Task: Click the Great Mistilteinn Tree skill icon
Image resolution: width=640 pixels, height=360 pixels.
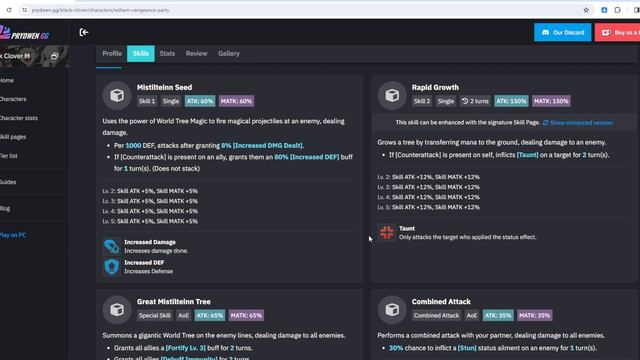Action: (117, 310)
